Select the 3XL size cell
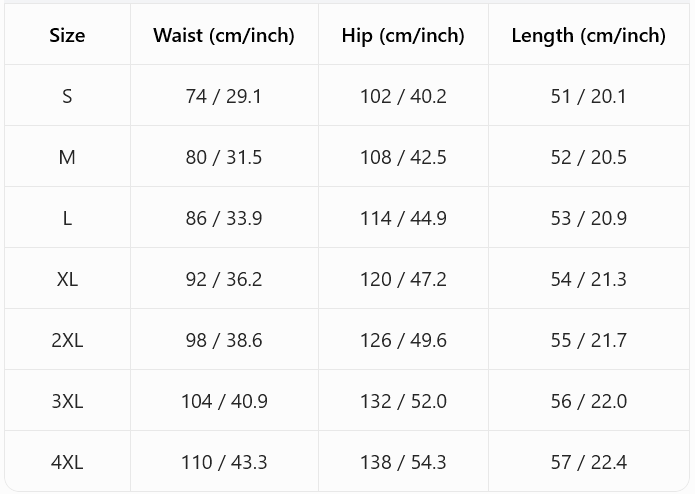 pos(67,401)
